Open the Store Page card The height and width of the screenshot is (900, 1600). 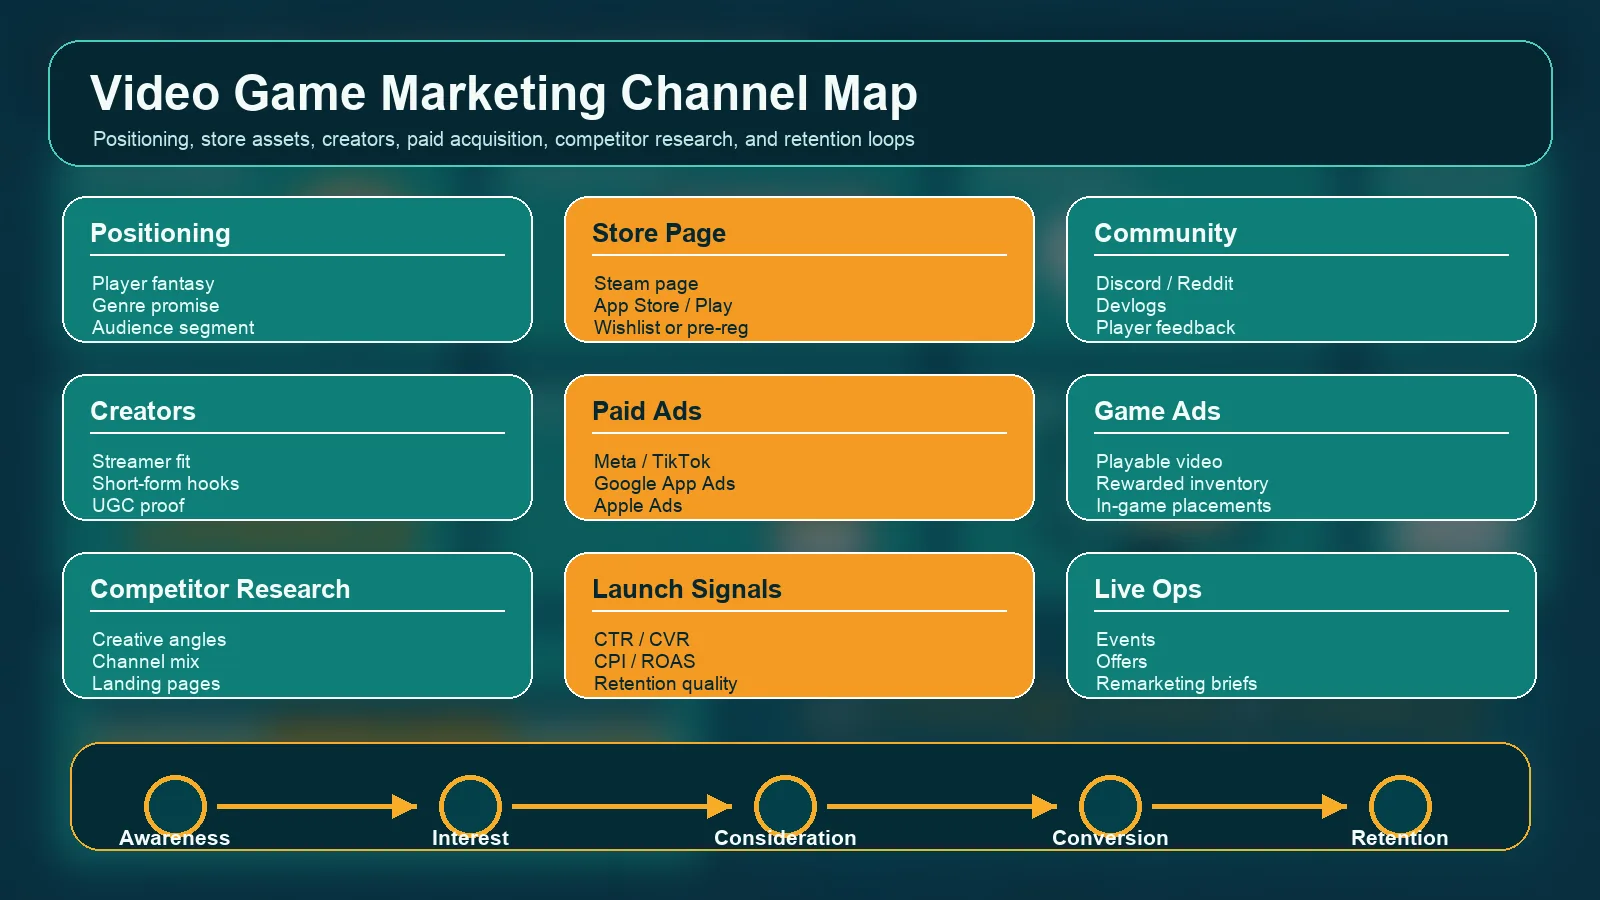800,270
